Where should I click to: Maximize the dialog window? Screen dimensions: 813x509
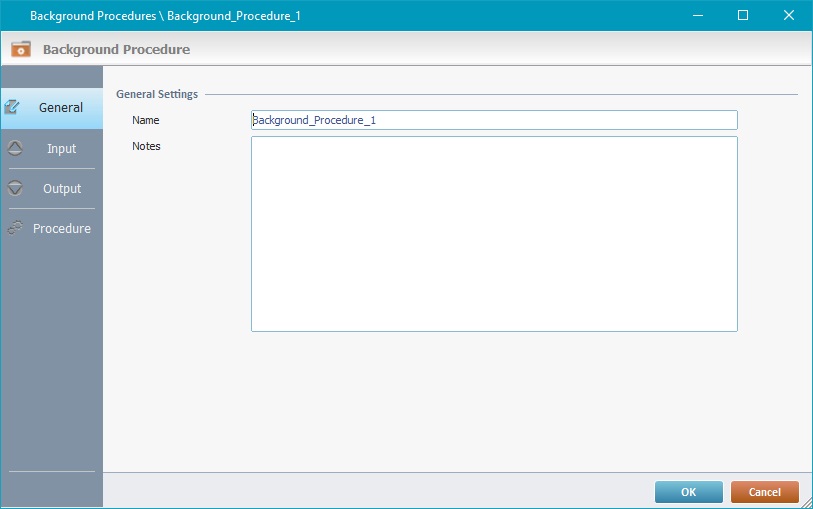(x=743, y=15)
